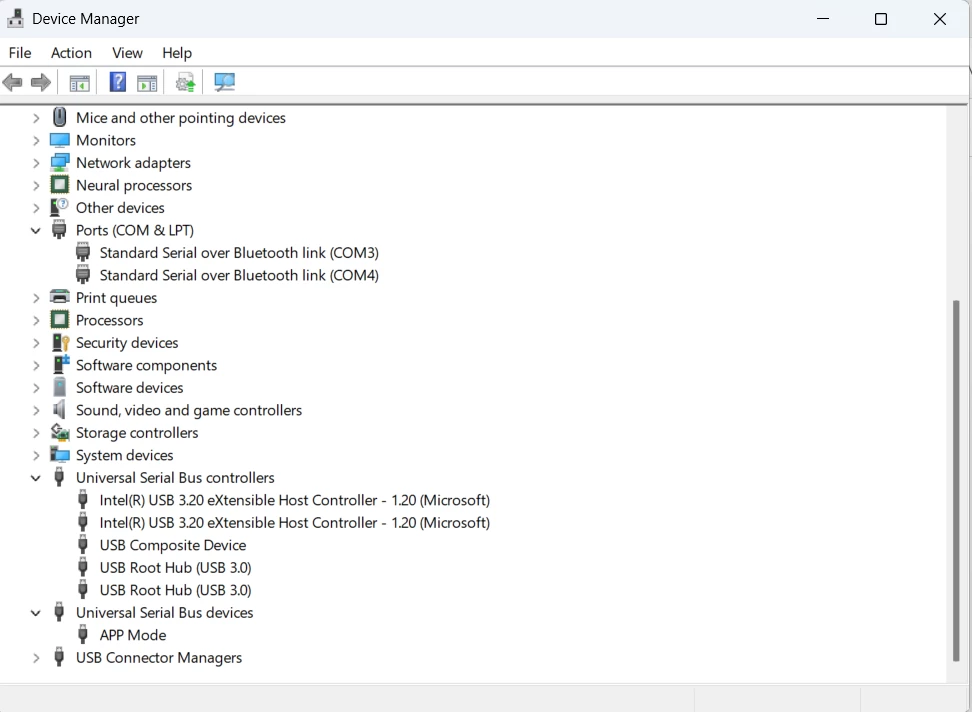
Task: Click the Neural processors chip icon
Action: point(60,185)
